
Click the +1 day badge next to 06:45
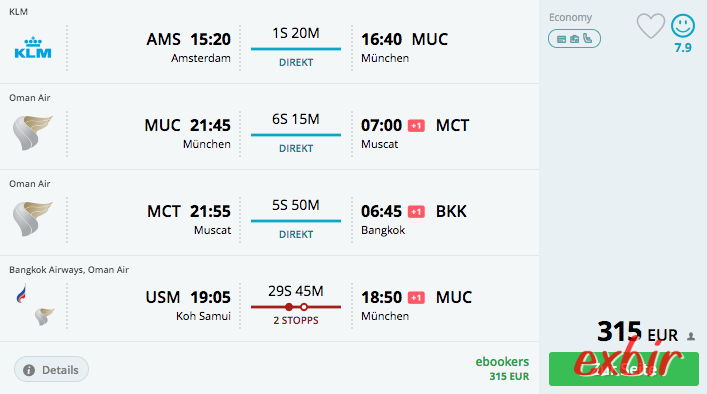[416, 212]
